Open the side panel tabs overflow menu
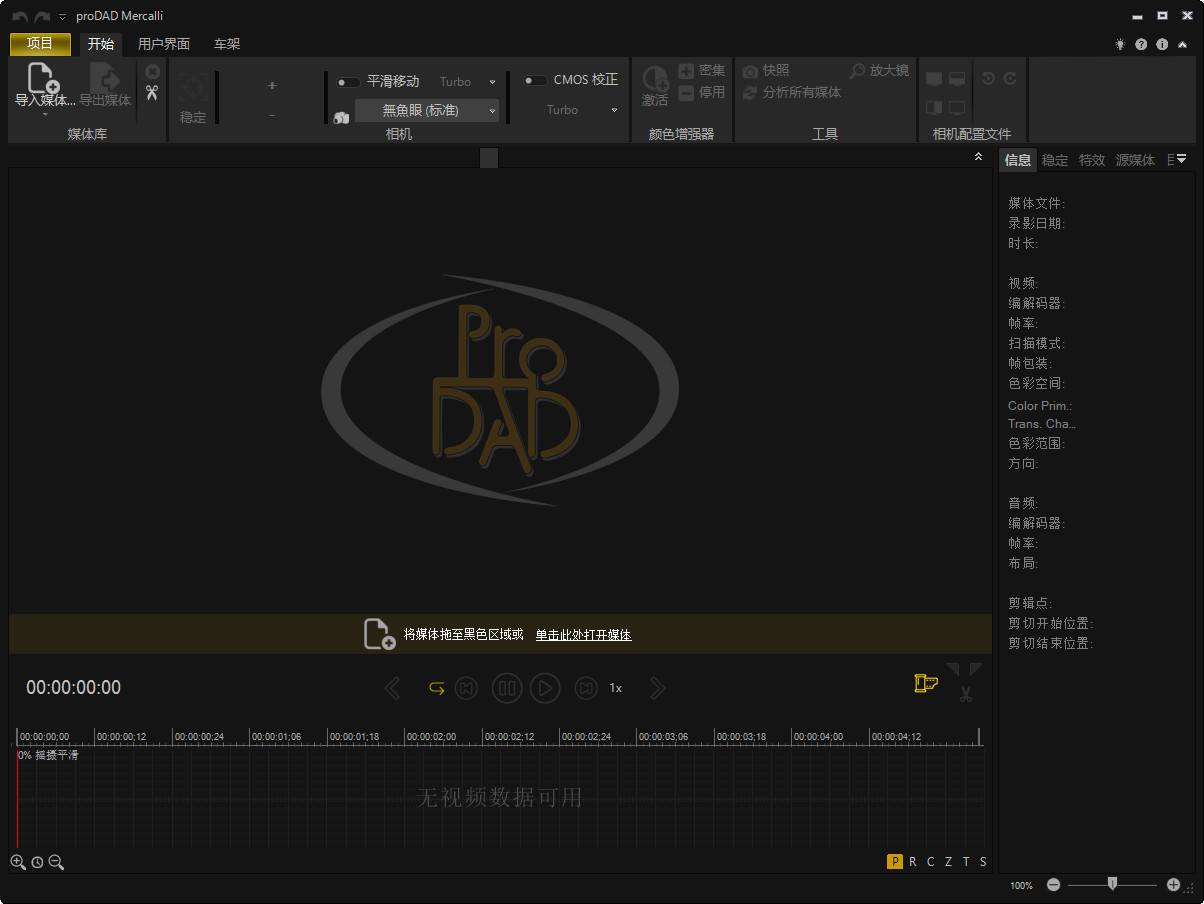1204x904 pixels. pyautogui.click(x=1181, y=159)
